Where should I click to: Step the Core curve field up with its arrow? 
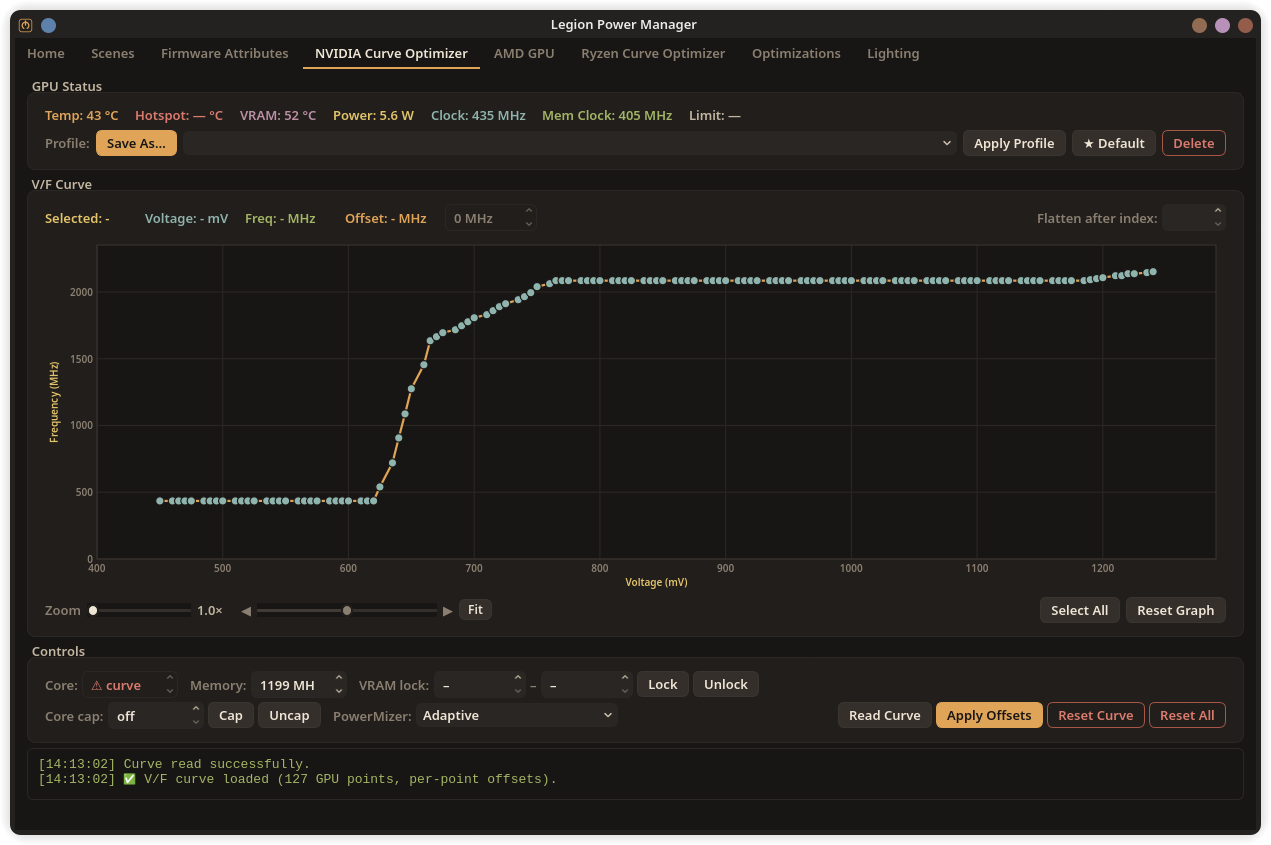click(x=170, y=679)
